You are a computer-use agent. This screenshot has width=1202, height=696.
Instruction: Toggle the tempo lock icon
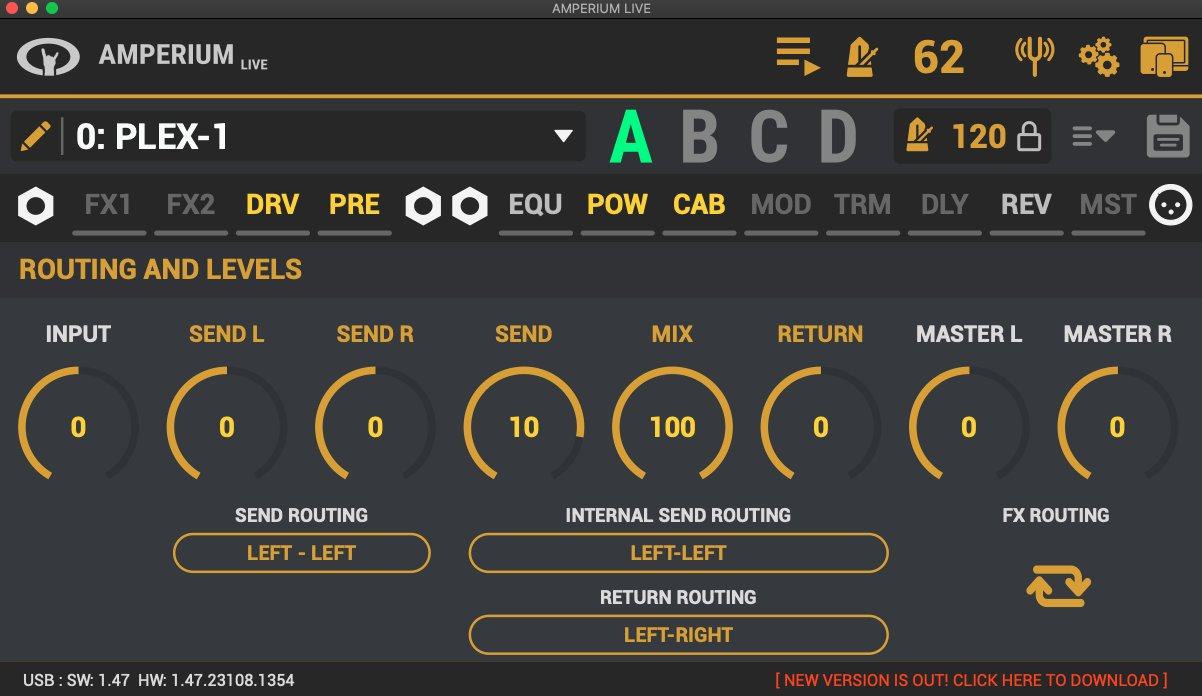(x=1028, y=137)
